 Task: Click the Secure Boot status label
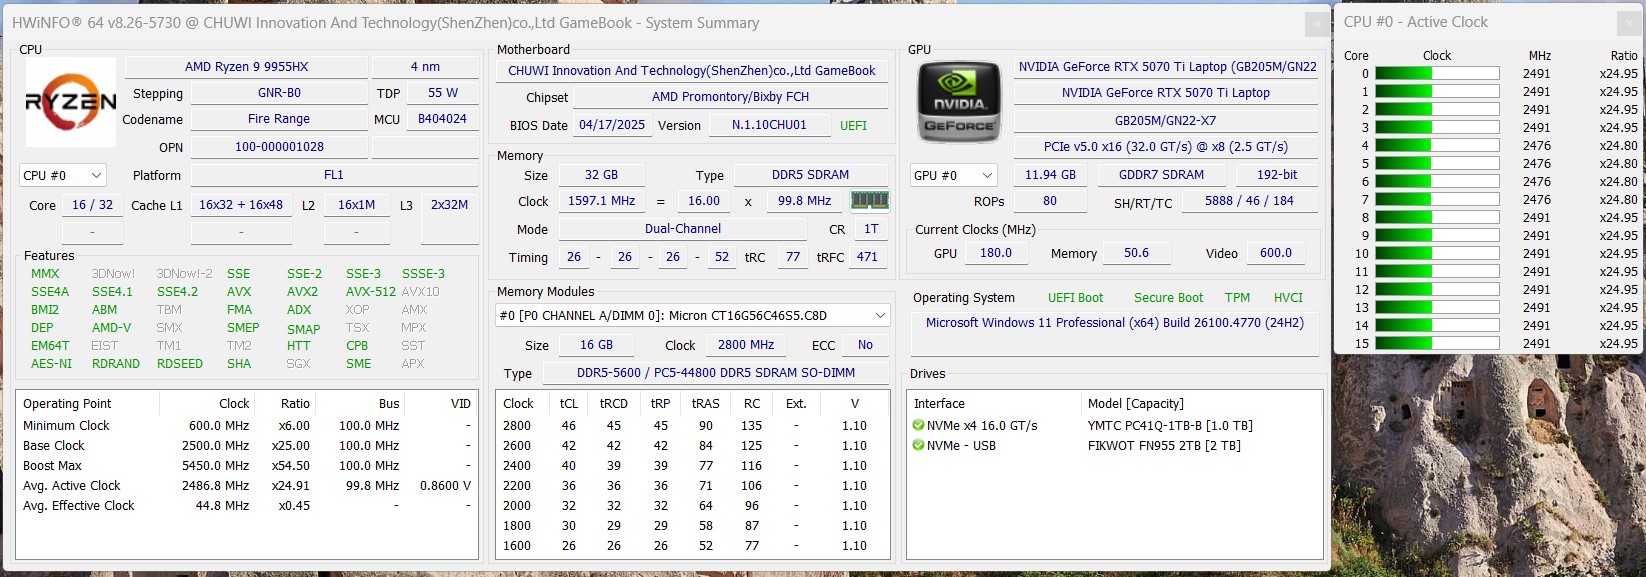coord(1168,298)
